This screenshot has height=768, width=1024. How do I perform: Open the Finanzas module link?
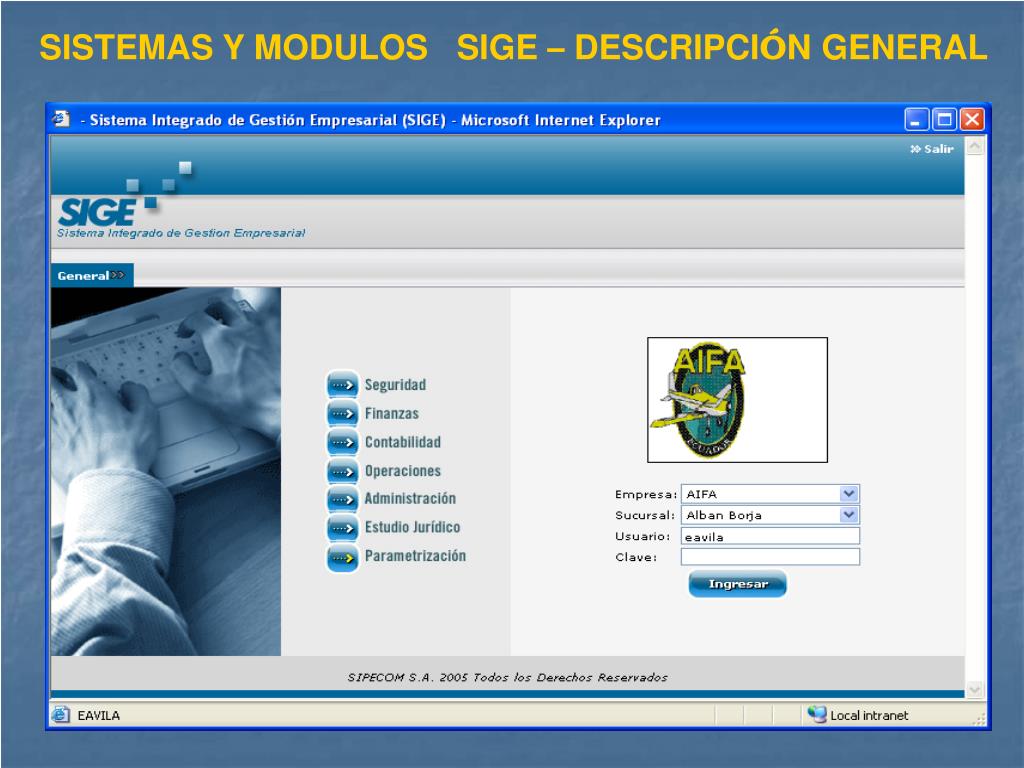392,413
